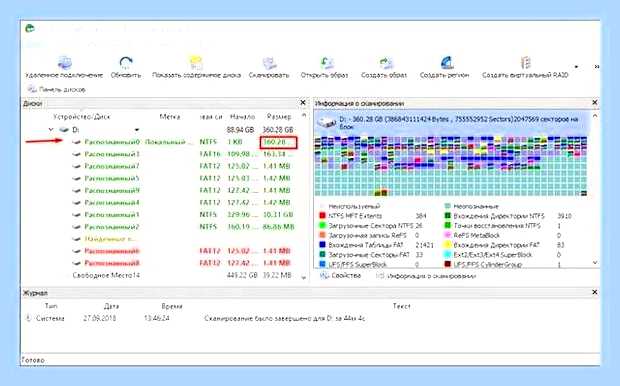Click the Панель дисков icon
The width and height of the screenshot is (620, 386).
(32, 89)
